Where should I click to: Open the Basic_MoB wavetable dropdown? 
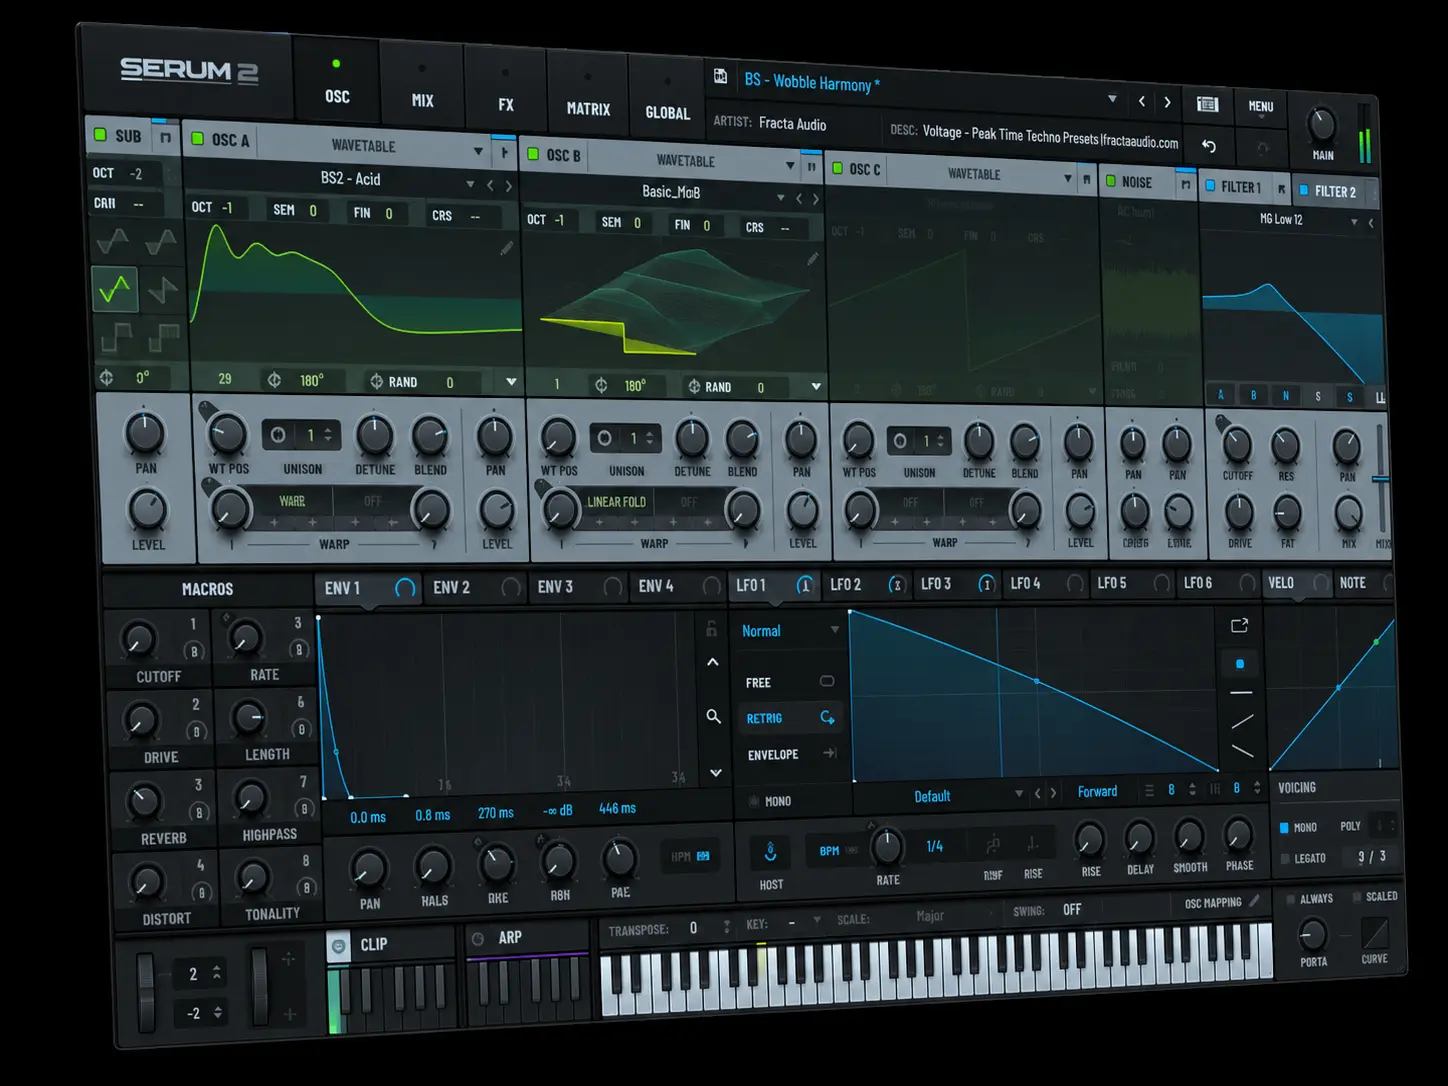pos(781,197)
